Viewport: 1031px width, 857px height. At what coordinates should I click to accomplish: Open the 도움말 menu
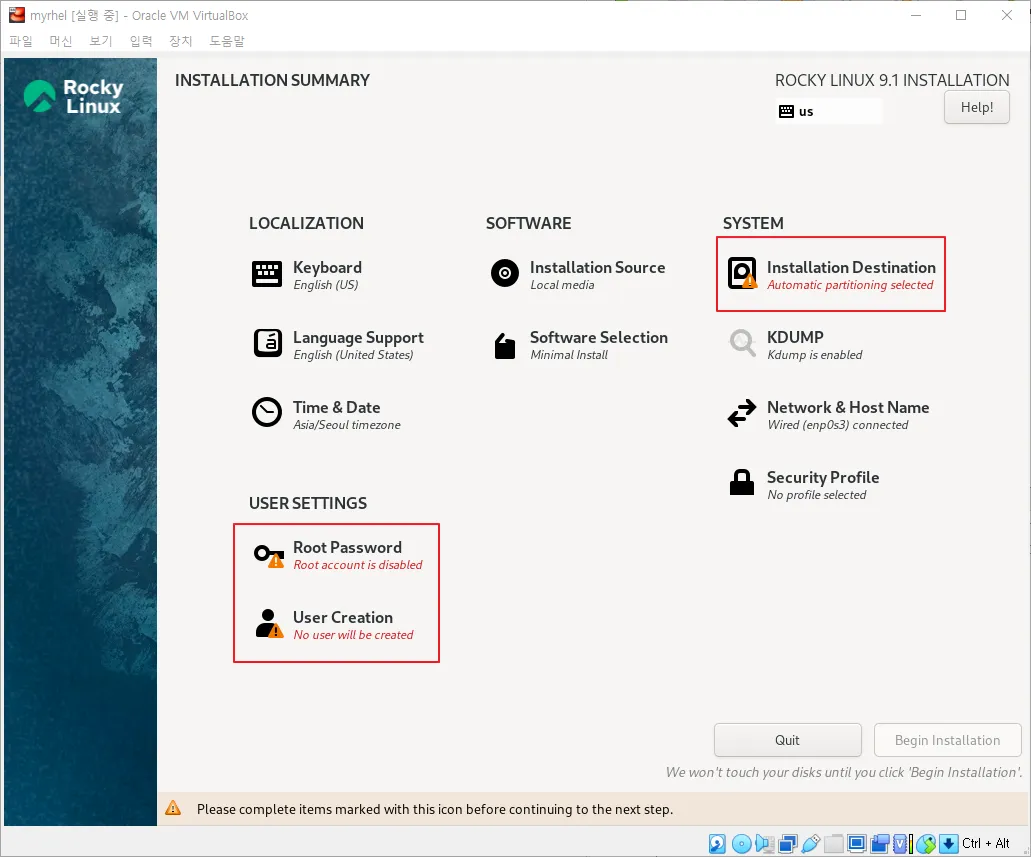pyautogui.click(x=227, y=41)
